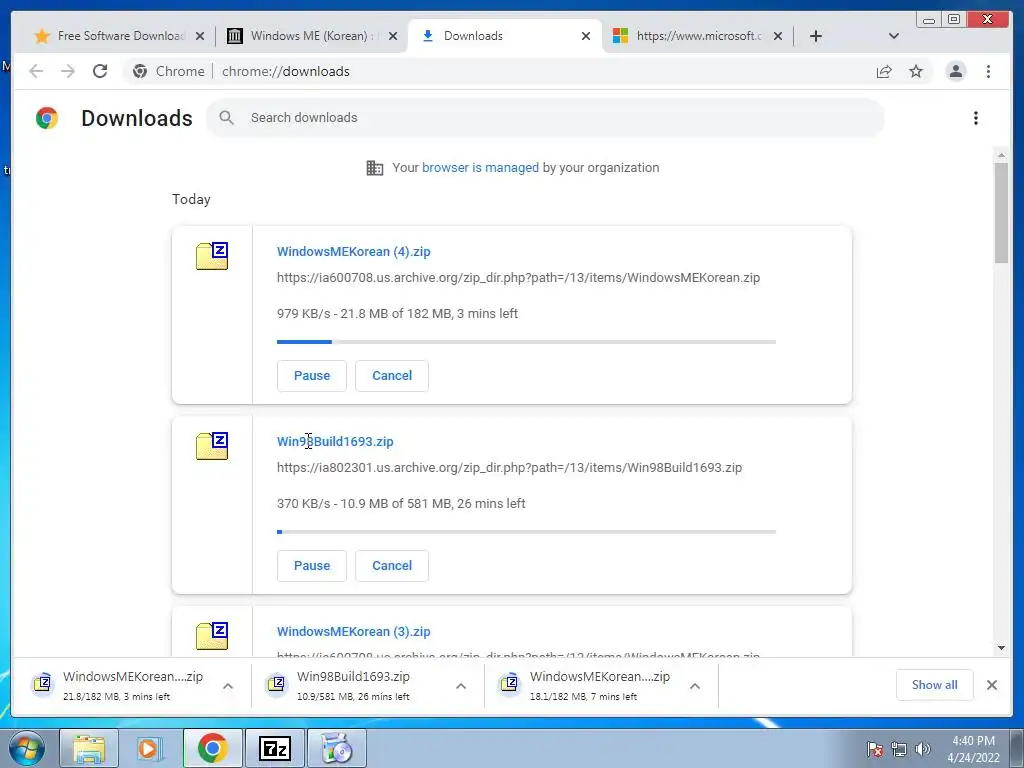Screen dimensions: 1024x768
Task: Open 7-Zip from the taskbar
Action: (x=275, y=748)
